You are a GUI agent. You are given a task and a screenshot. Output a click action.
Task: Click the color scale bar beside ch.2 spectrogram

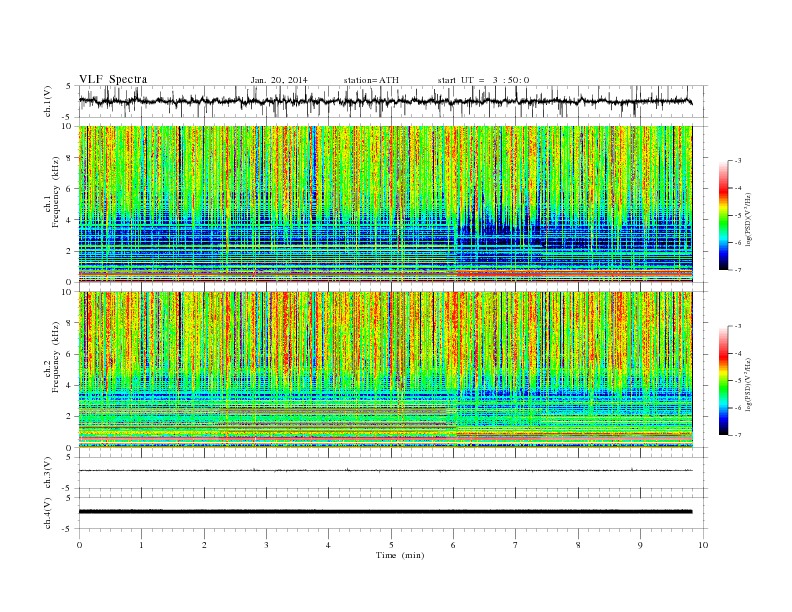coord(723,380)
